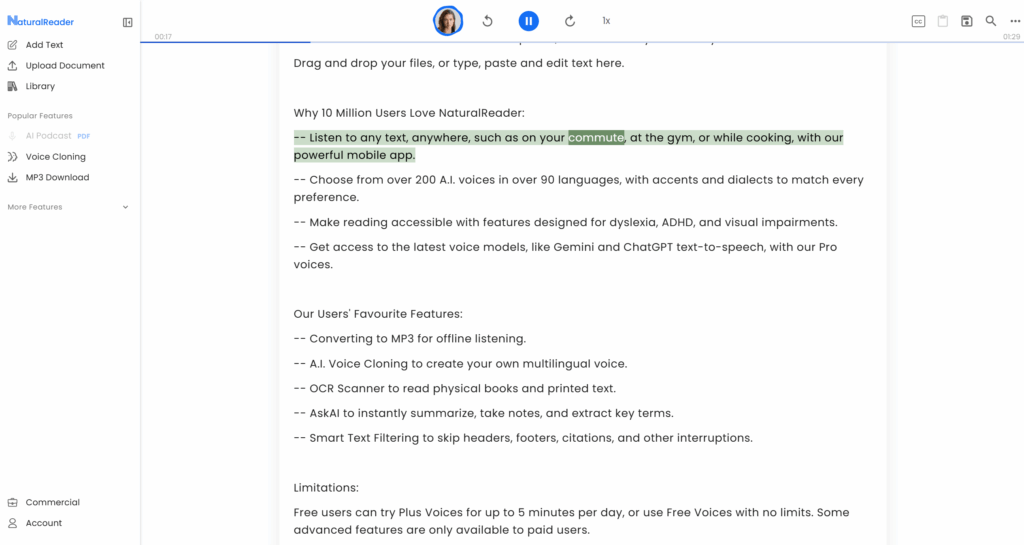1024x545 pixels.
Task: Open Voice Cloning feature
Action: coord(55,157)
